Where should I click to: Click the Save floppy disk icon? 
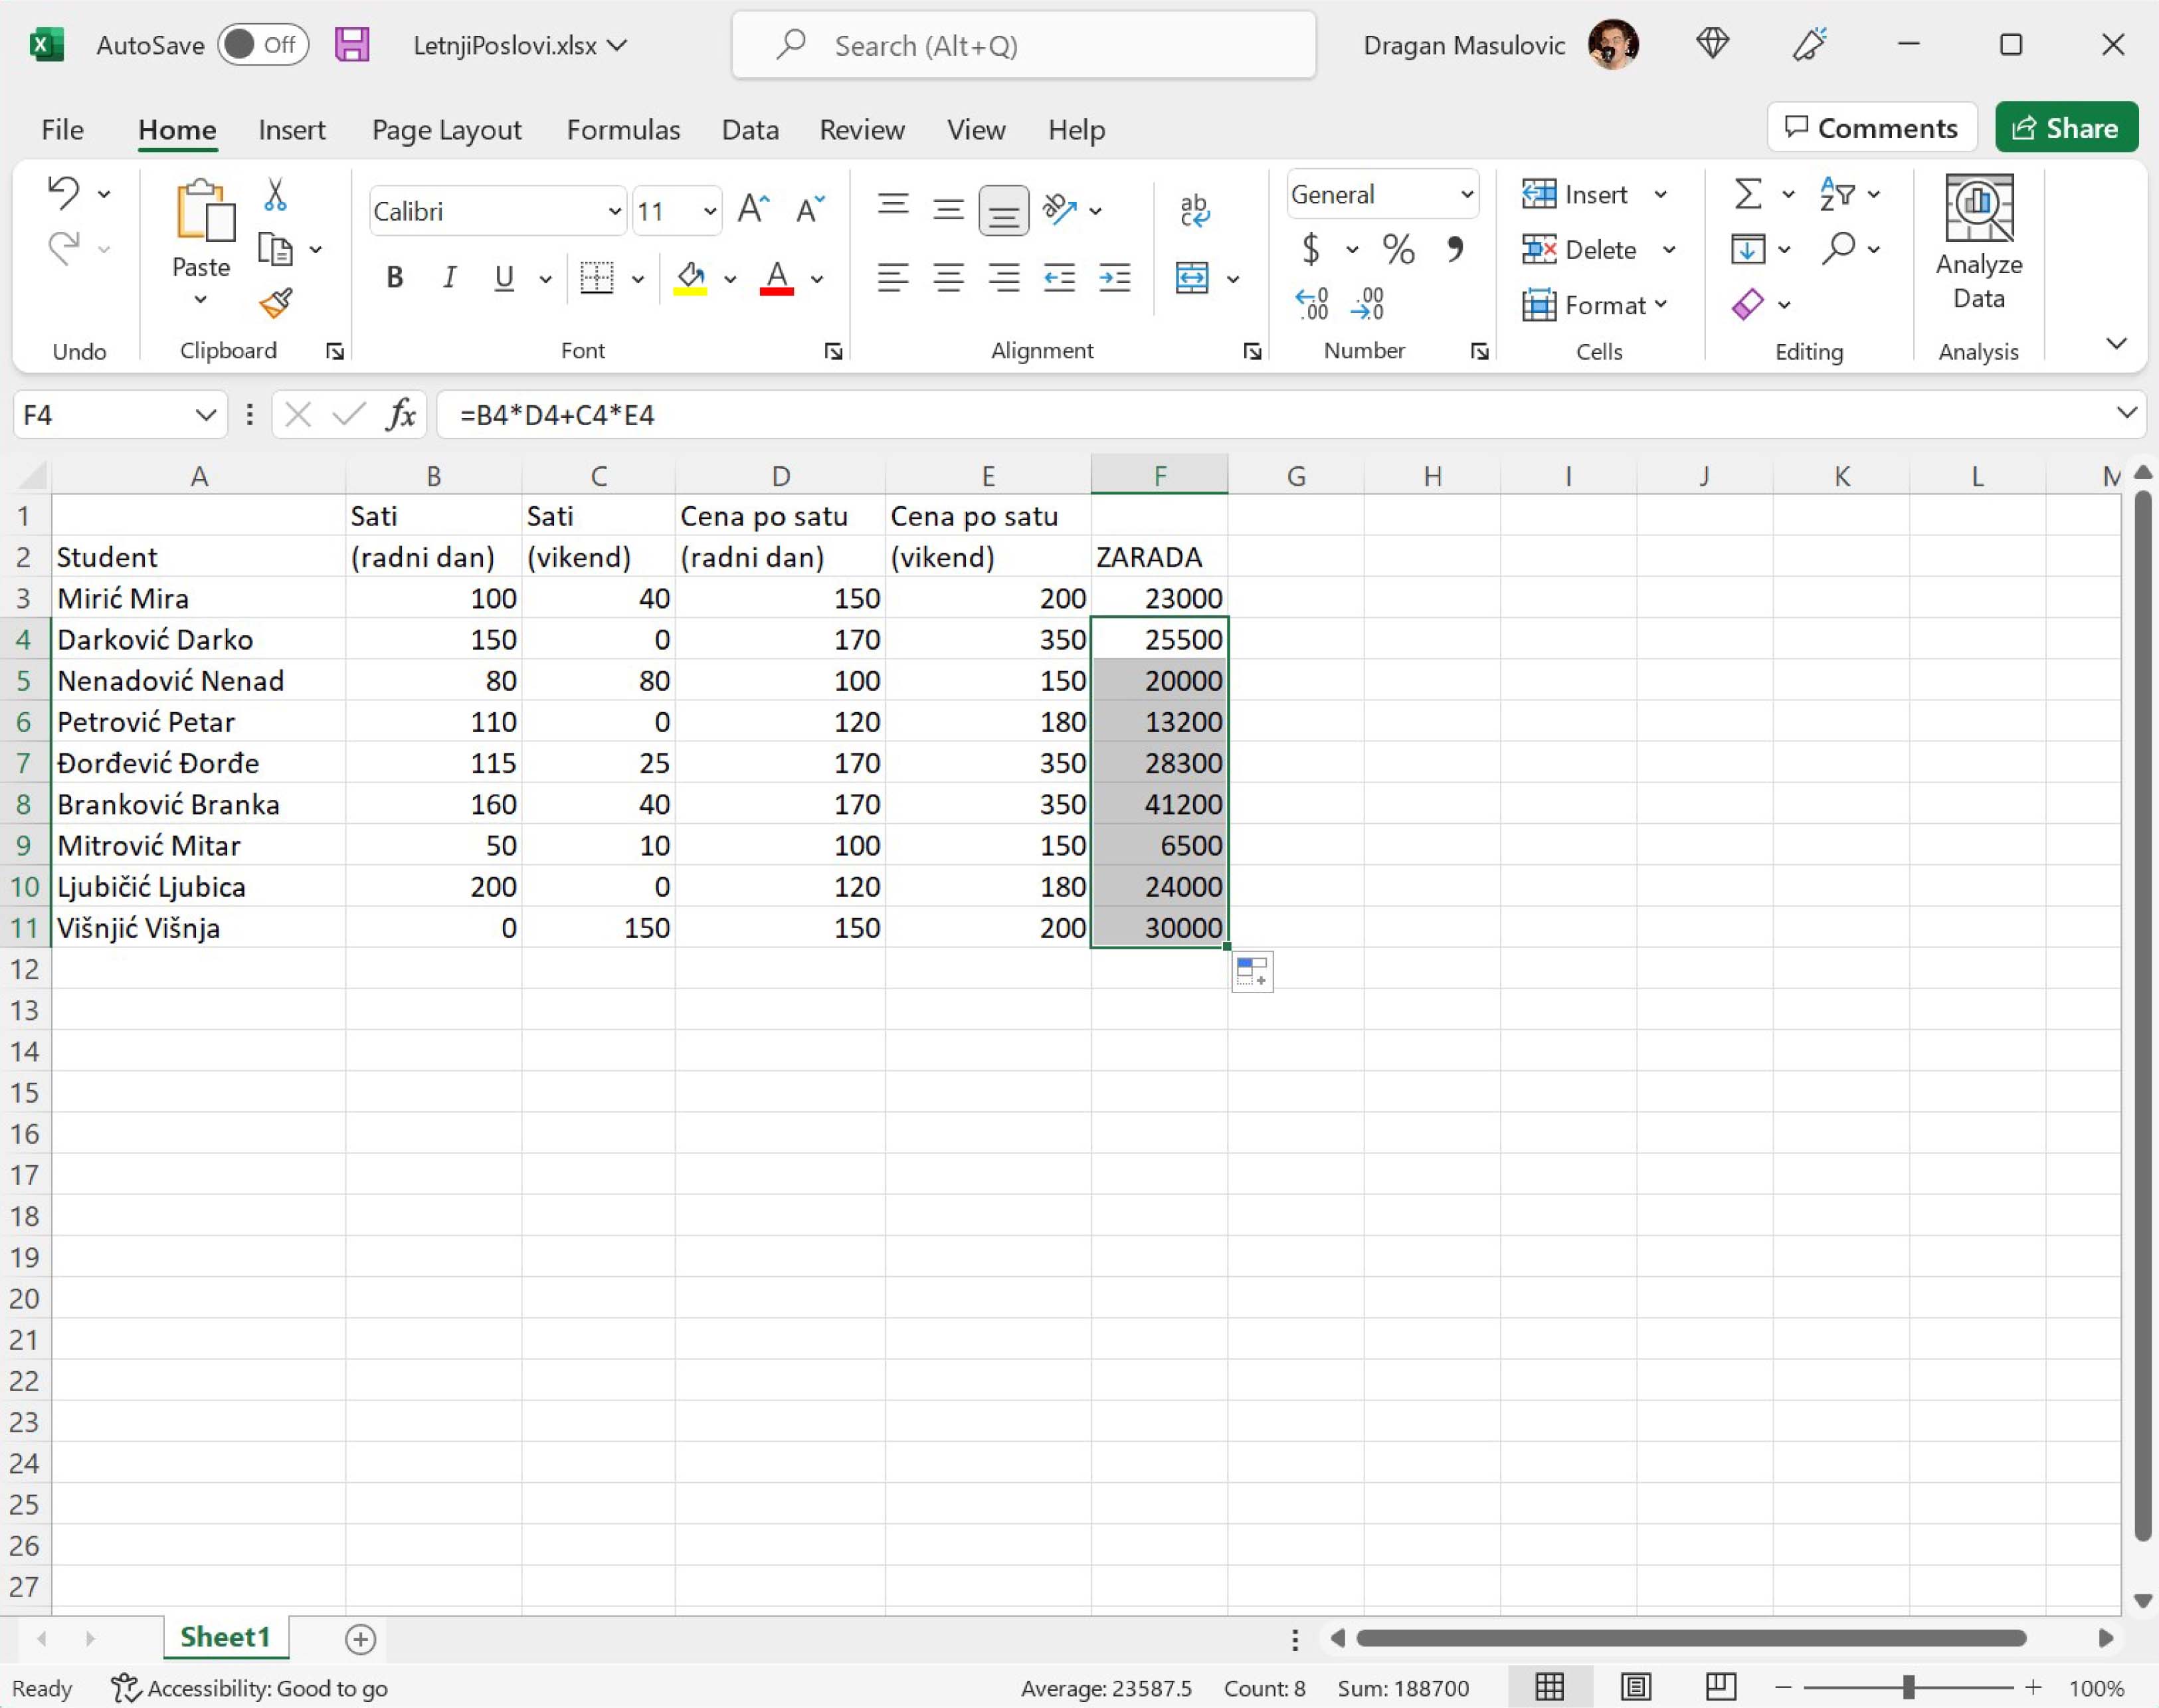click(352, 45)
